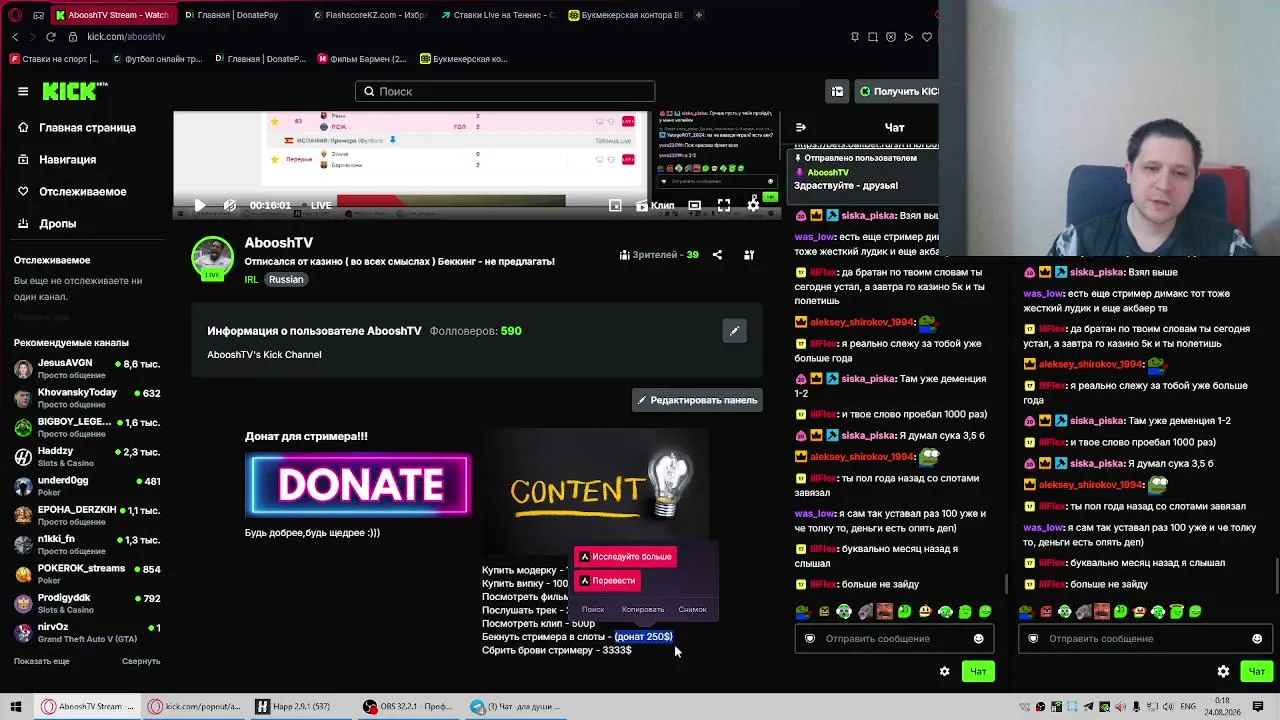Screen dimensions: 1280x720
Task: Open the Kick hamburger menu
Action: click(x=23, y=91)
